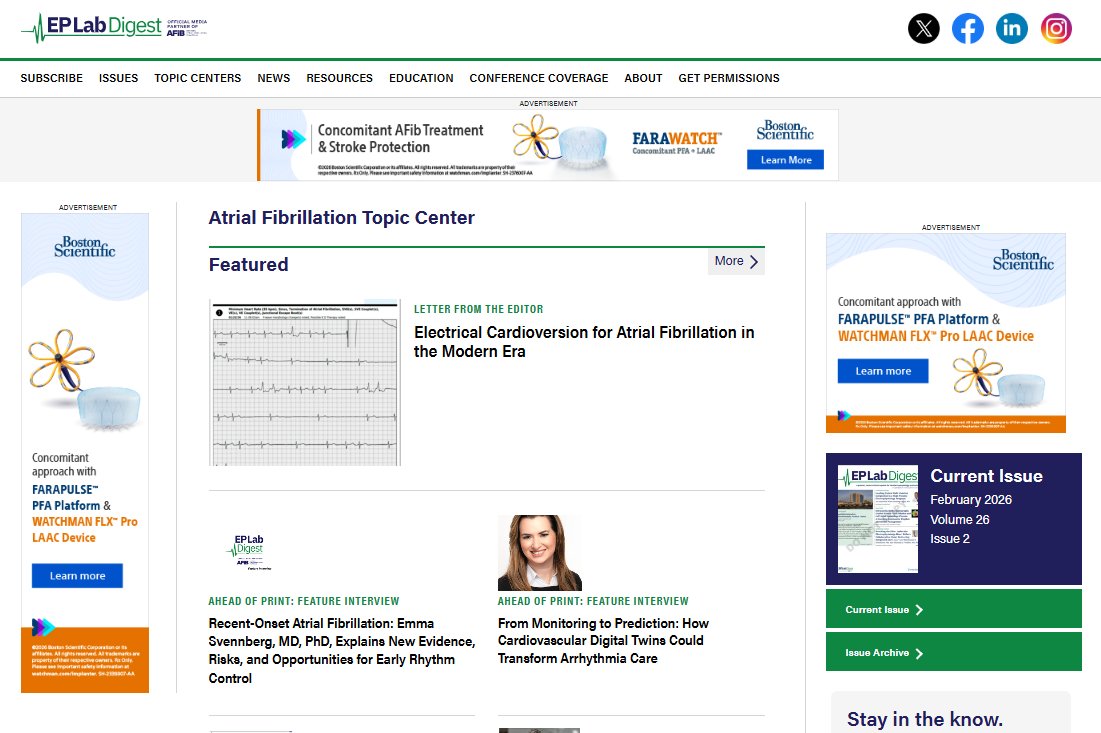Open the Get Permissions menu item

click(x=729, y=78)
